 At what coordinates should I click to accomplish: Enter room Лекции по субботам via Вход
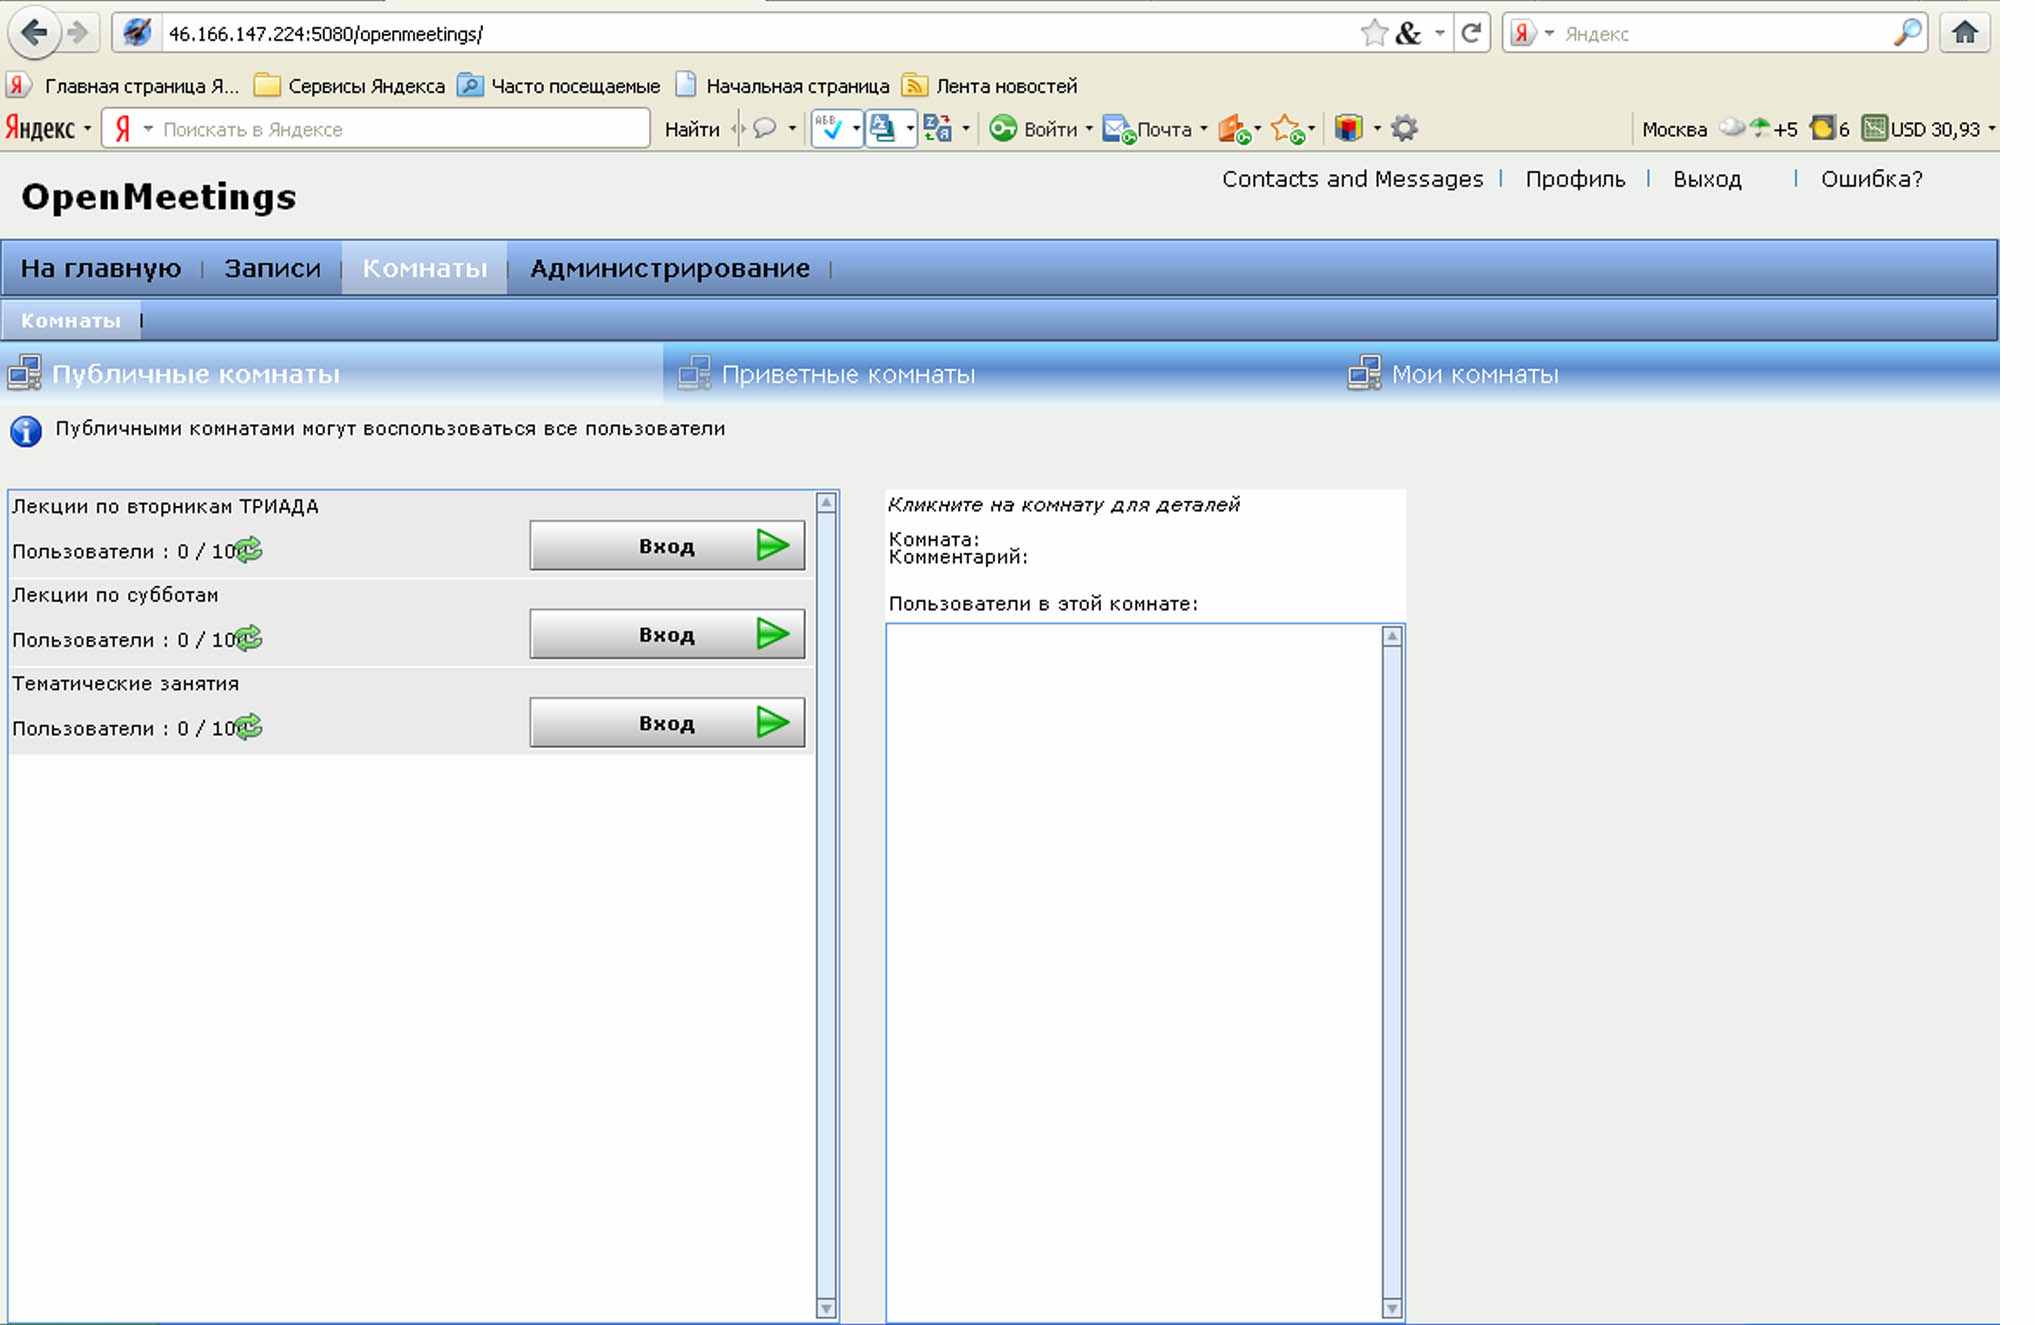[x=667, y=634]
